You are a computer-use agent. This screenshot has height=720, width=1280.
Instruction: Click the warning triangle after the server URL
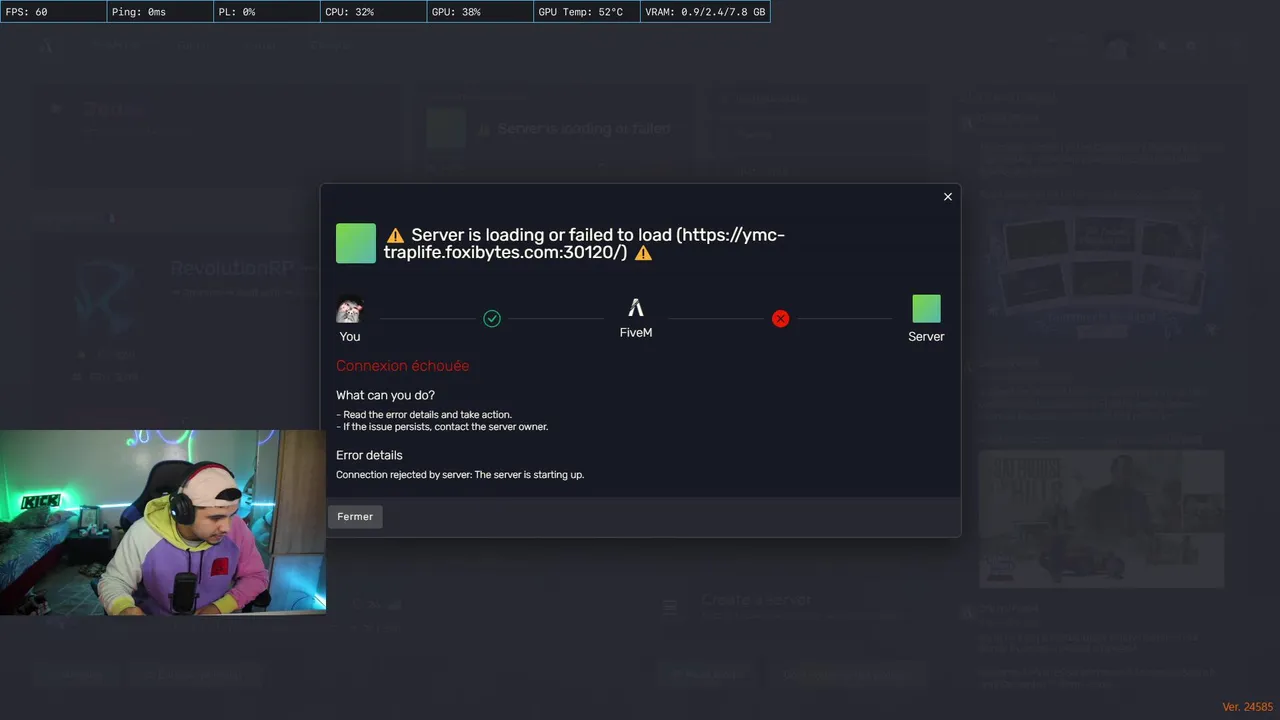click(x=643, y=253)
